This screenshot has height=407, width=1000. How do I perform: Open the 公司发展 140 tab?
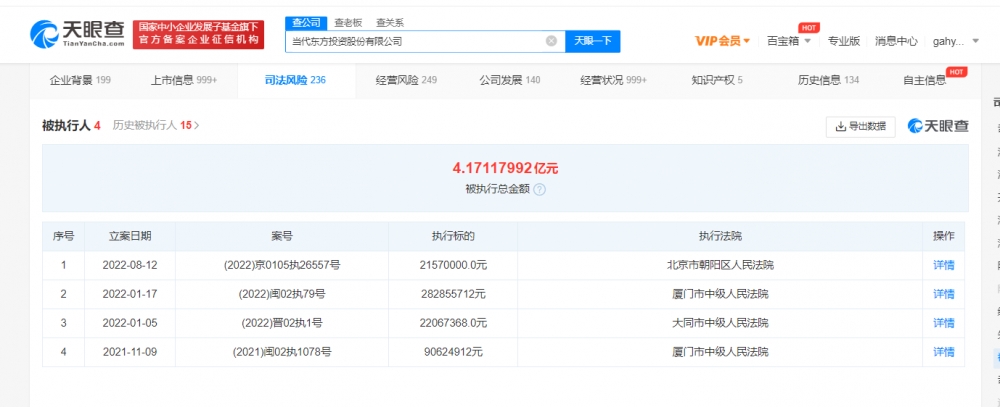coord(510,80)
